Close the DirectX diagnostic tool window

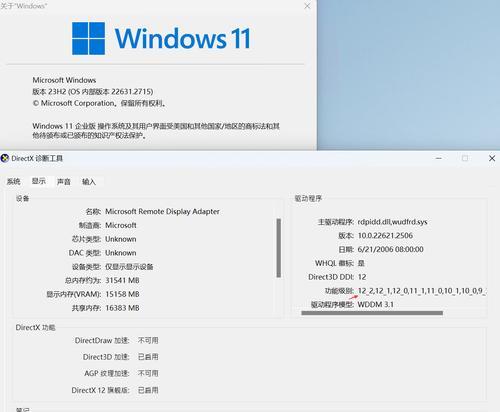492,158
